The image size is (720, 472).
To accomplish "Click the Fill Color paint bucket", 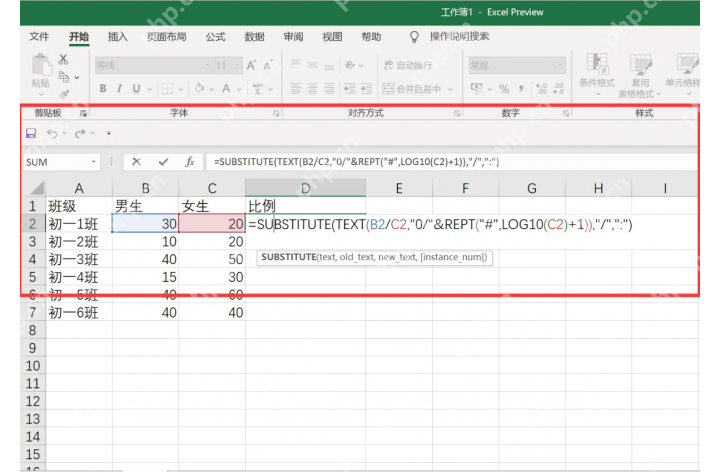I will (199, 88).
